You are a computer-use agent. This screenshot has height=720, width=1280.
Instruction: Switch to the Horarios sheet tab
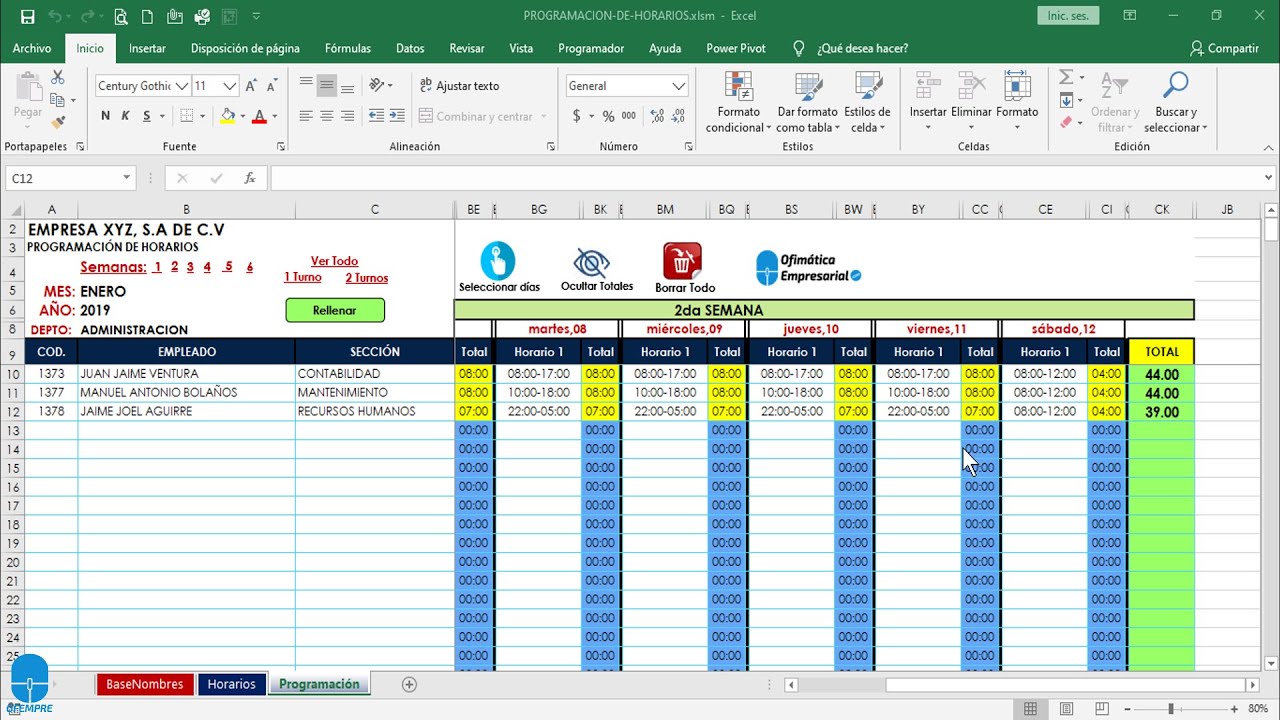click(x=231, y=685)
